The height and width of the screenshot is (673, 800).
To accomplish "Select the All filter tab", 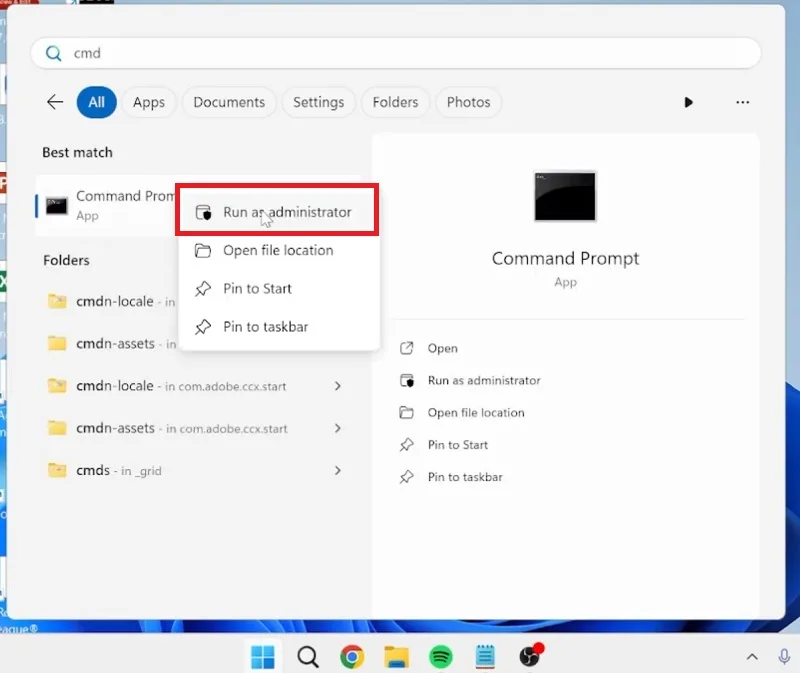I will point(96,102).
